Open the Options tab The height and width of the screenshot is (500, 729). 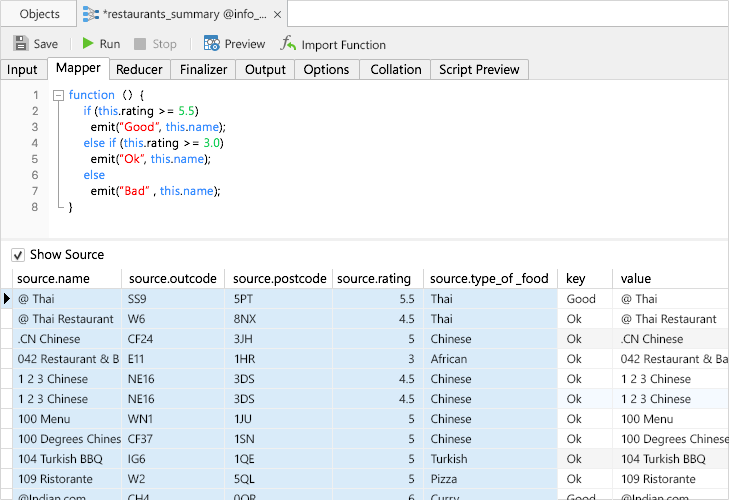point(326,69)
